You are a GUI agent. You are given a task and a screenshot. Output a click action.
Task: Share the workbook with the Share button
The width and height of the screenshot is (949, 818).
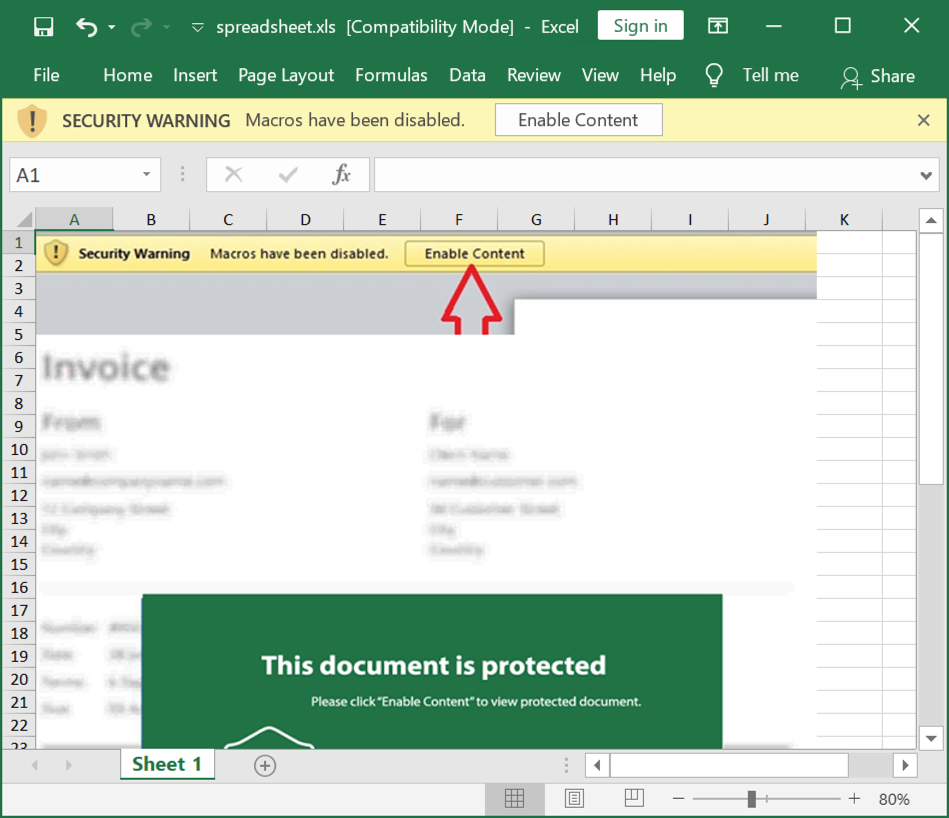pos(878,76)
